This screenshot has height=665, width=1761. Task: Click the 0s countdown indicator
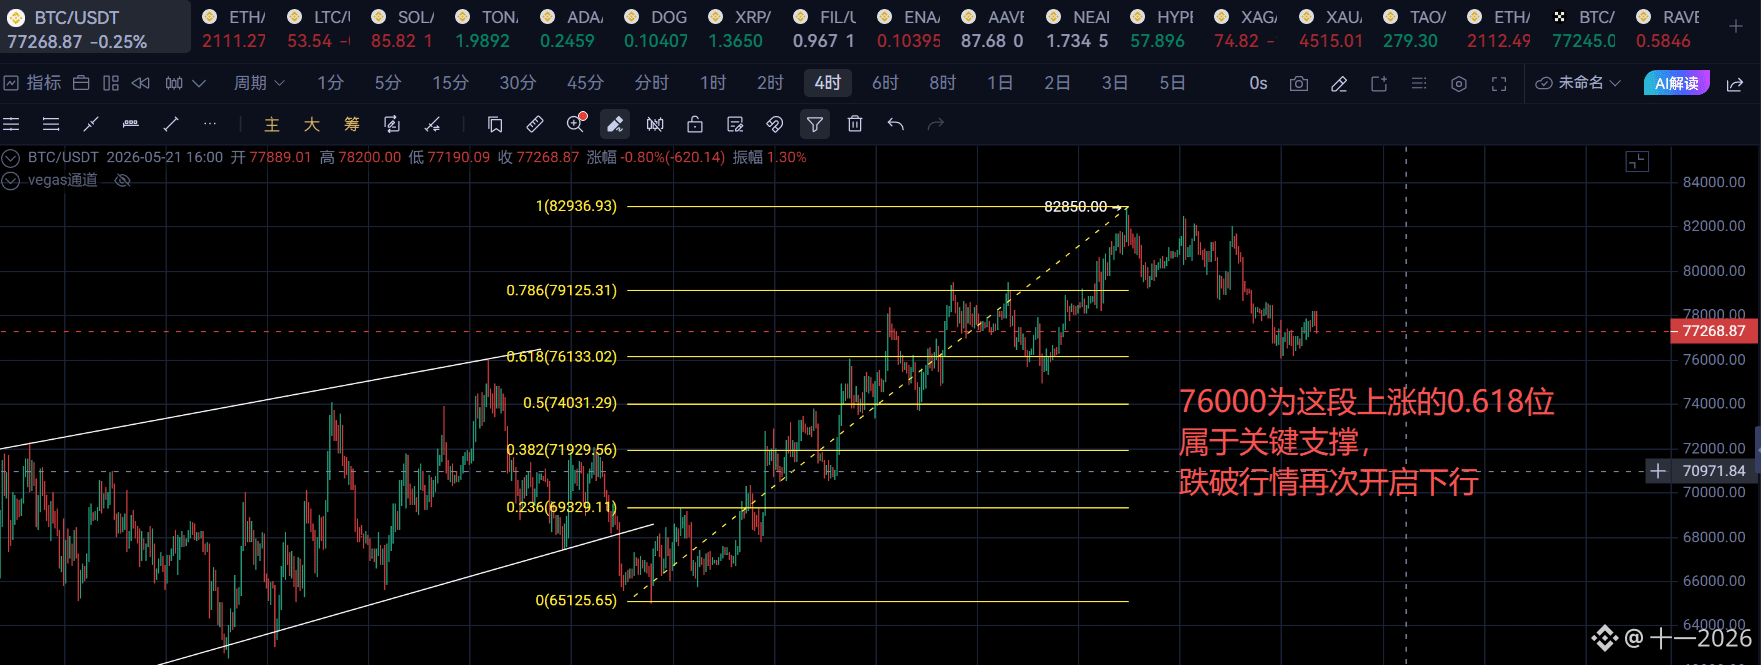(1258, 83)
